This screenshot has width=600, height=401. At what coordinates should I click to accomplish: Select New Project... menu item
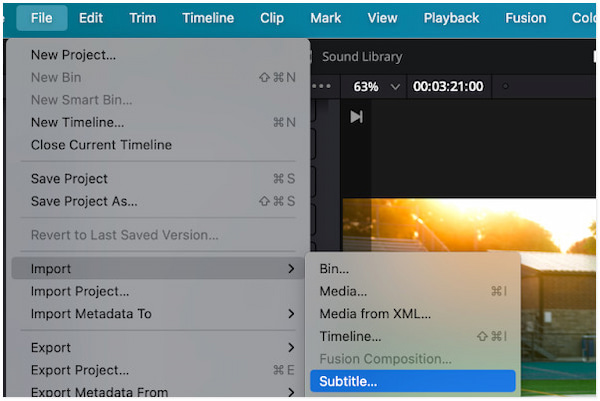73,55
